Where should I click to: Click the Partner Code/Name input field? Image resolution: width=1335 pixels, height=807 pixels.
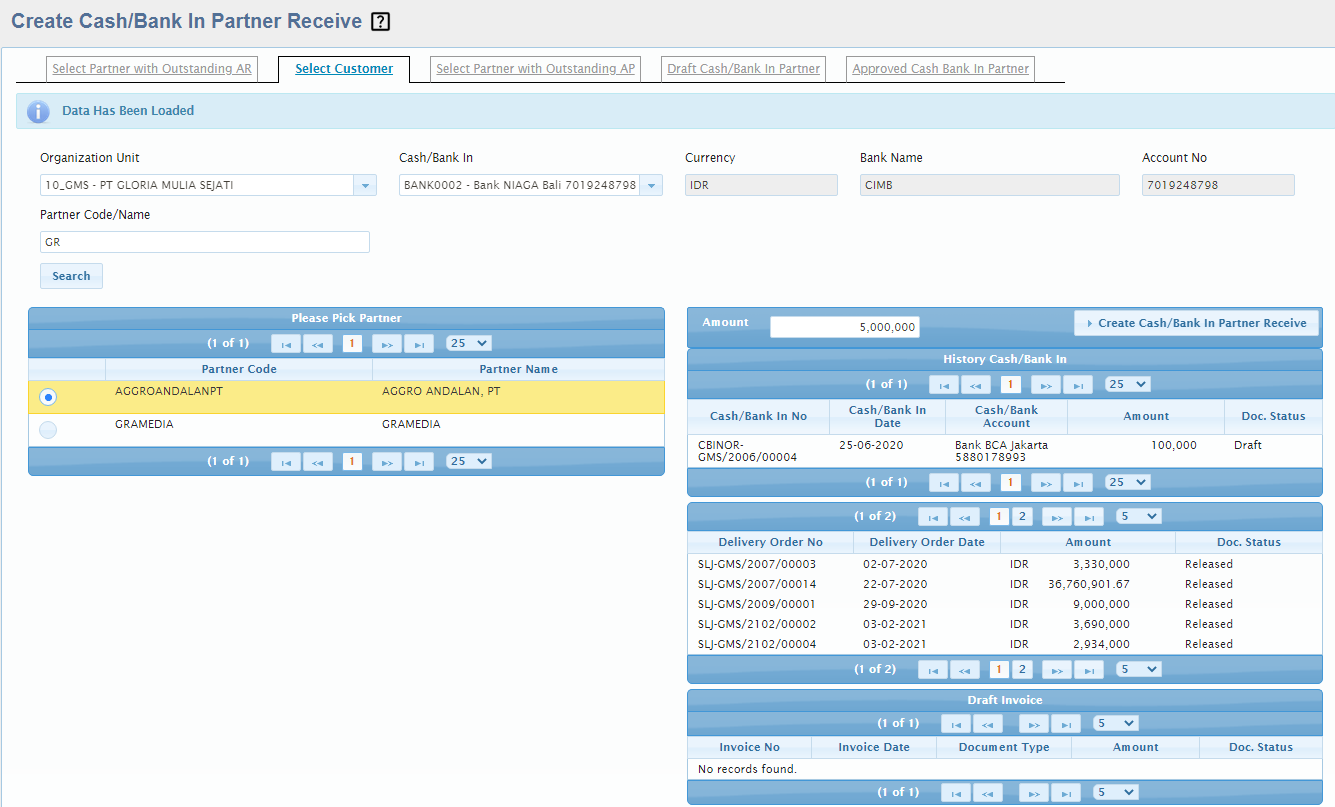[x=205, y=242]
